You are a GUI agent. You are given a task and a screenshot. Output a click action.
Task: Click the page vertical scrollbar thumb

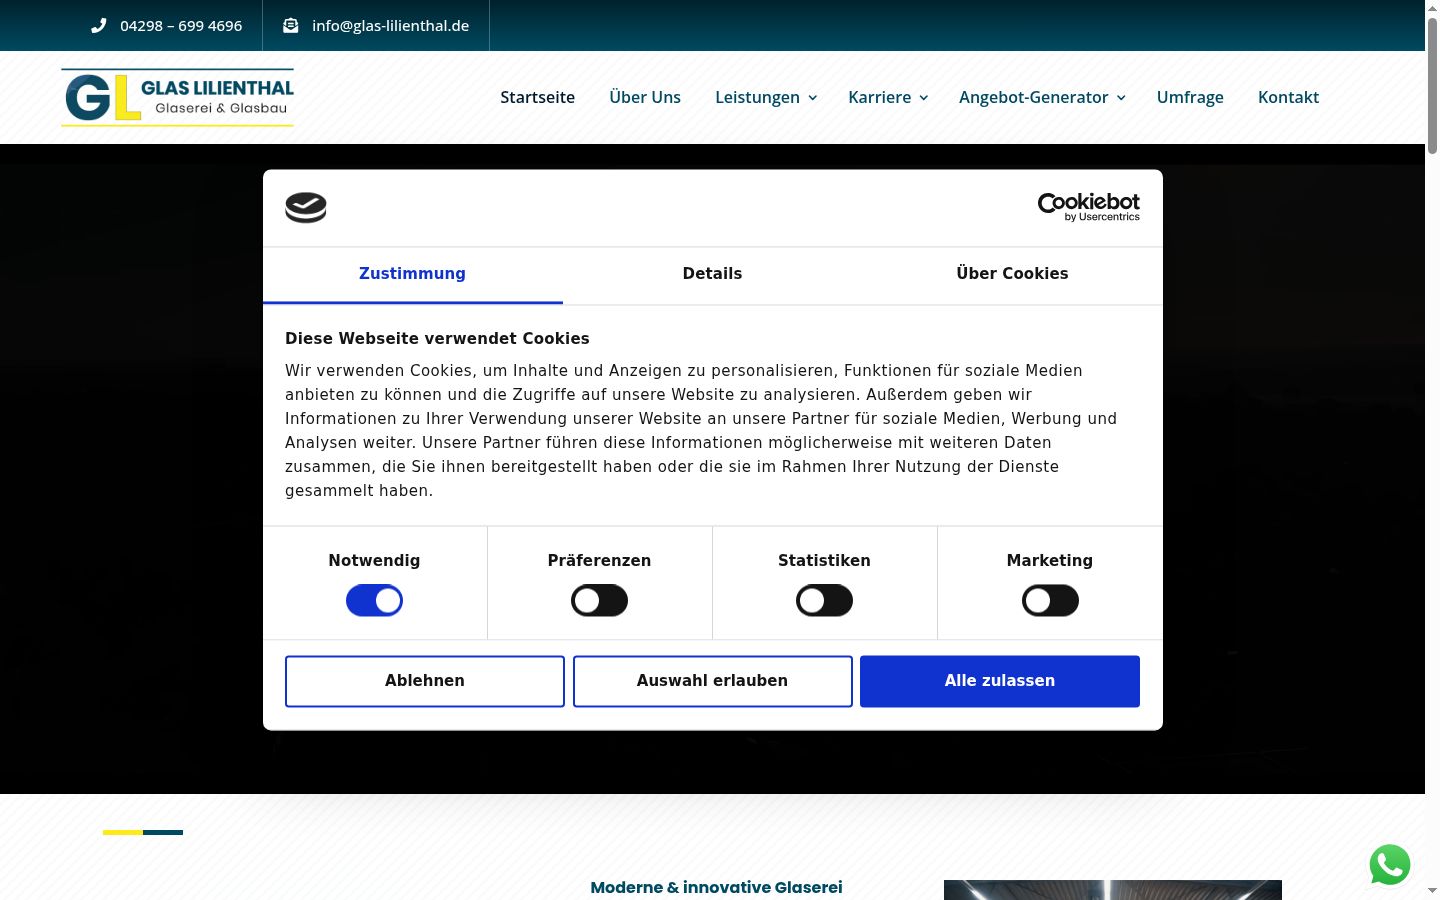pyautogui.click(x=1432, y=85)
